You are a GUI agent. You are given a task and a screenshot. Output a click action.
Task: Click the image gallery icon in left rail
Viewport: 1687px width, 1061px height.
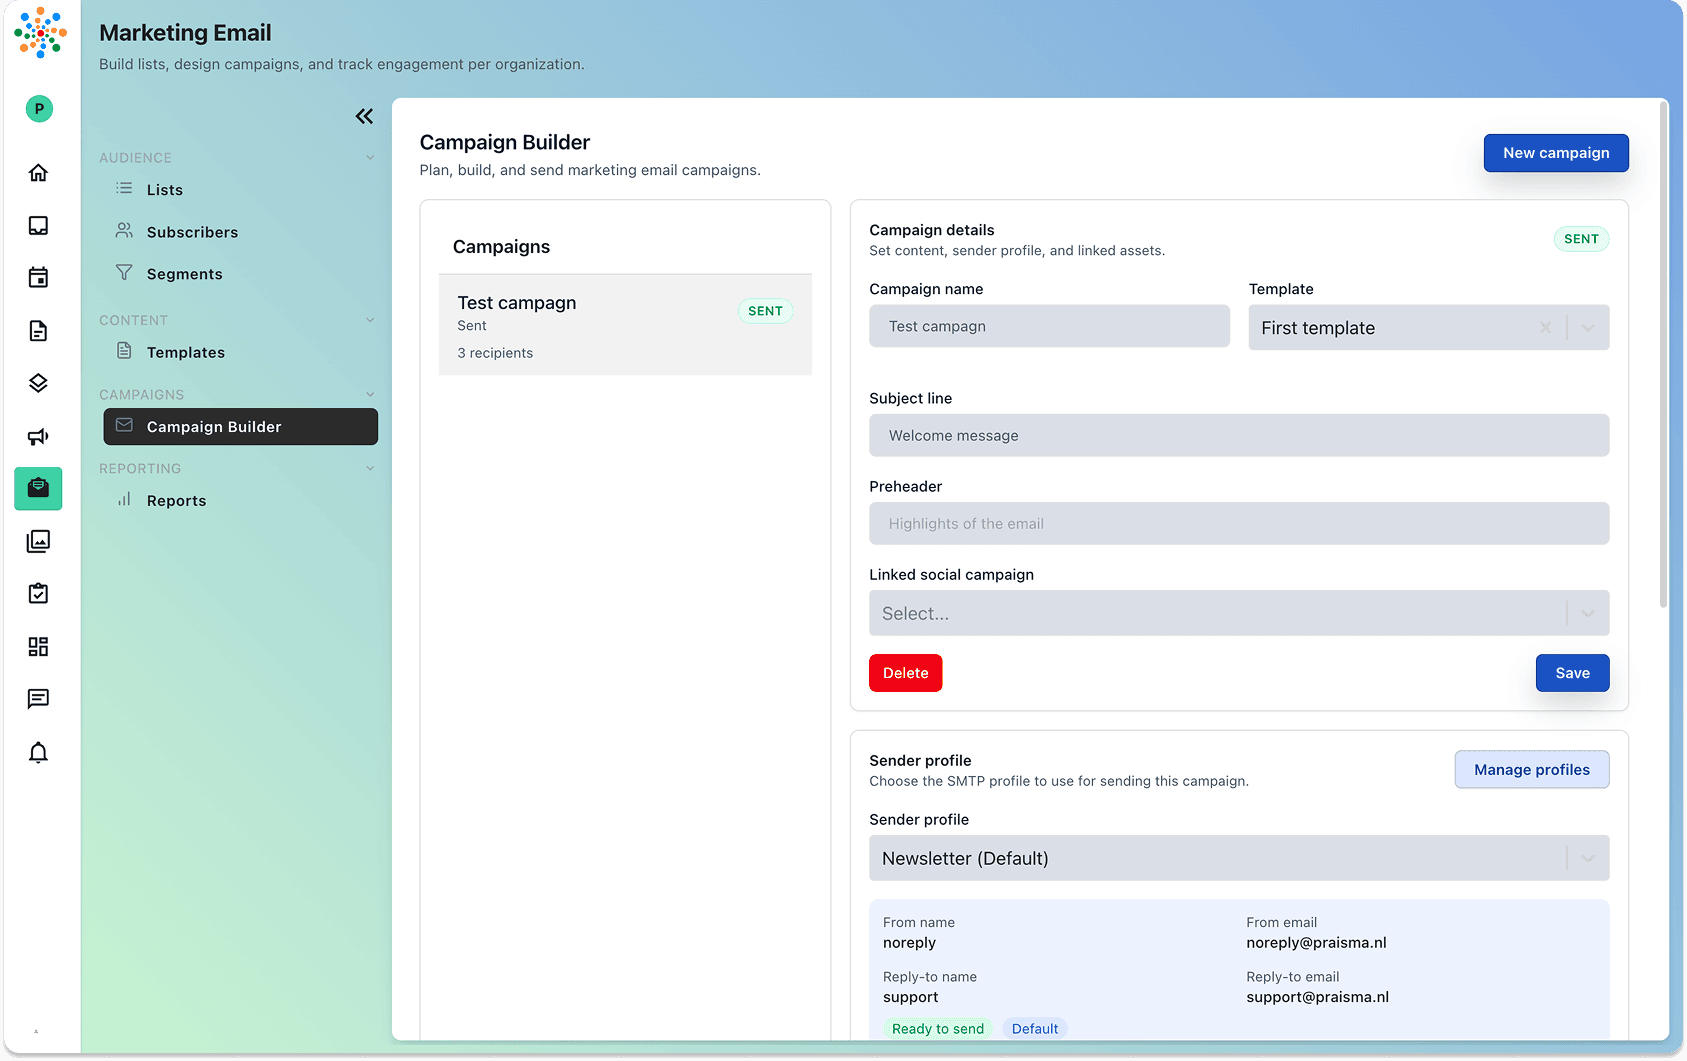tap(38, 541)
